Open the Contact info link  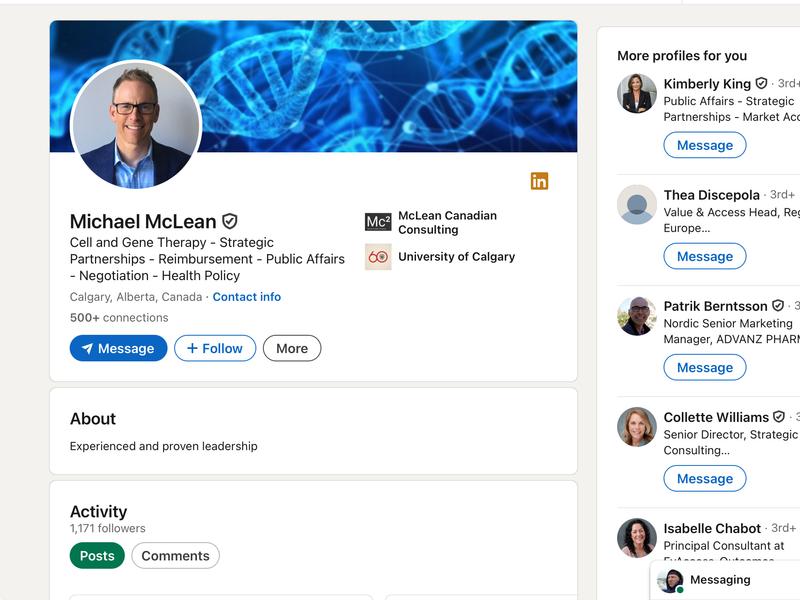pyautogui.click(x=246, y=297)
